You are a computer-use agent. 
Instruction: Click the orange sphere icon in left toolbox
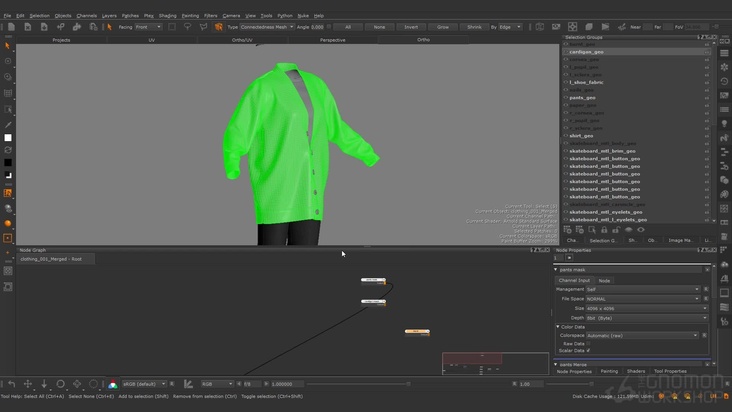7,223
